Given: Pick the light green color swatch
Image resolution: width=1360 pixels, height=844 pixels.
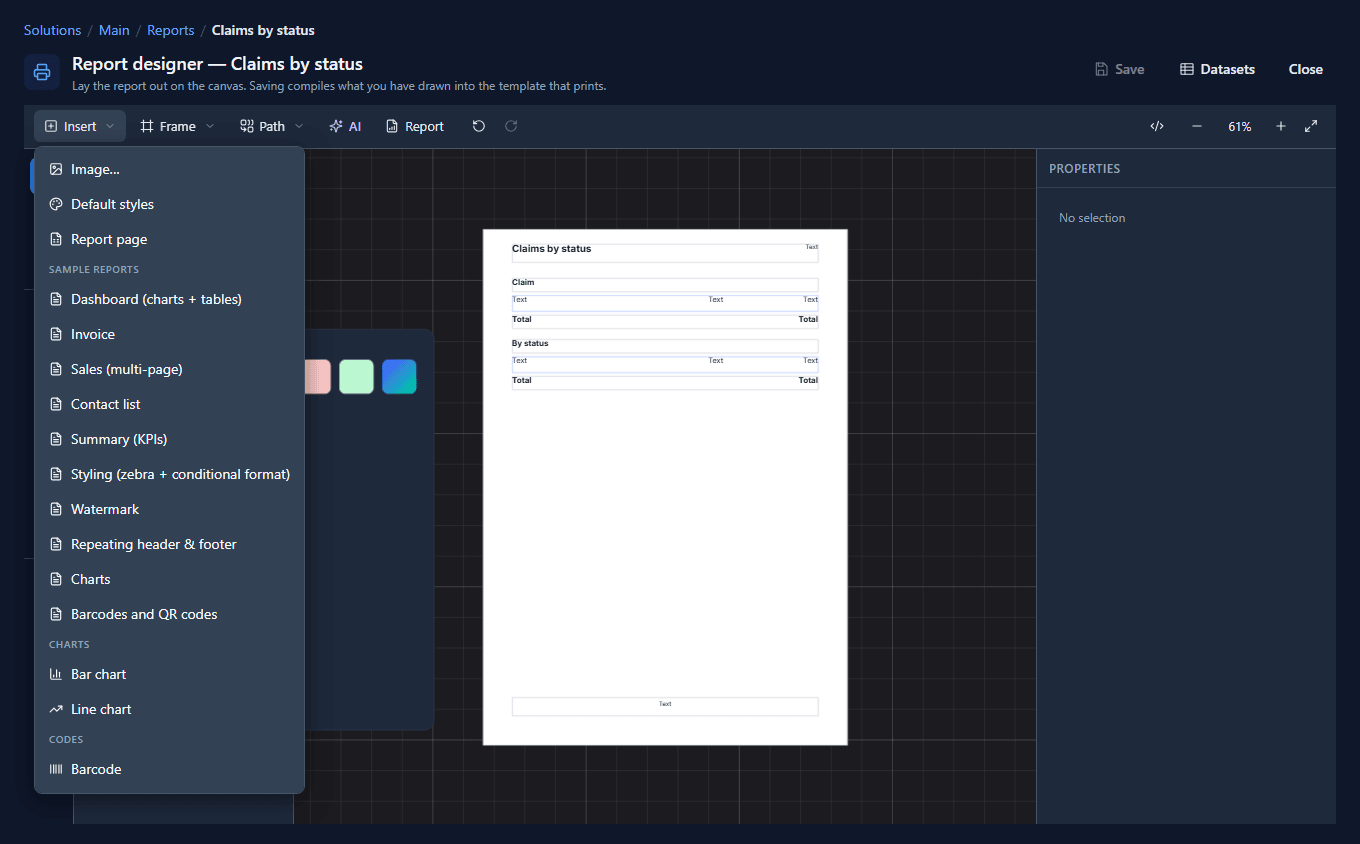Looking at the screenshot, I should [x=356, y=377].
